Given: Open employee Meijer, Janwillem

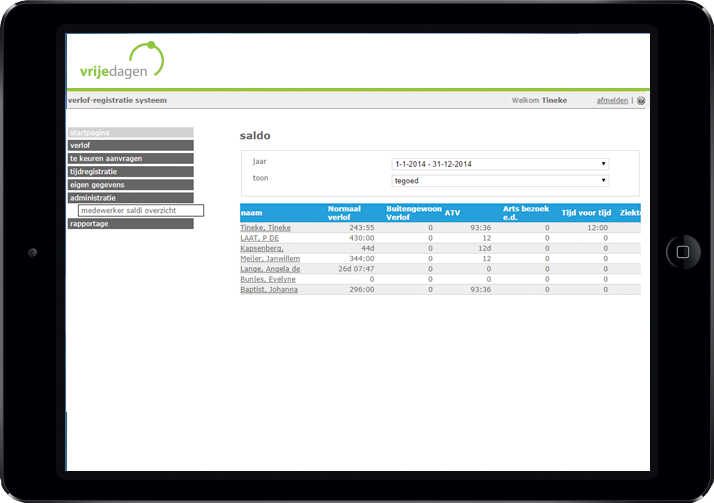Looking at the screenshot, I should coord(270,259).
